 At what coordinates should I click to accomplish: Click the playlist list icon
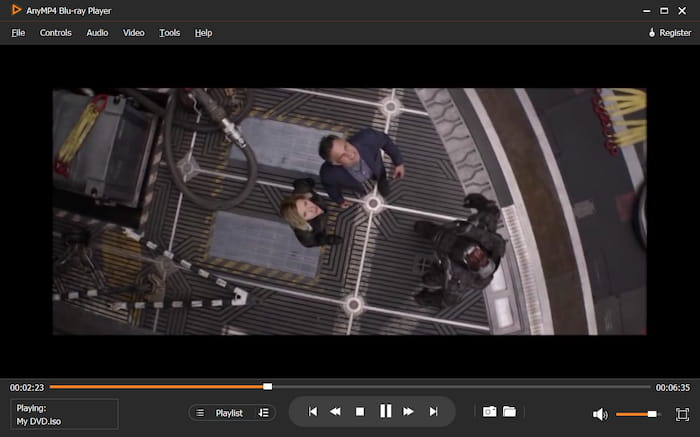point(200,413)
